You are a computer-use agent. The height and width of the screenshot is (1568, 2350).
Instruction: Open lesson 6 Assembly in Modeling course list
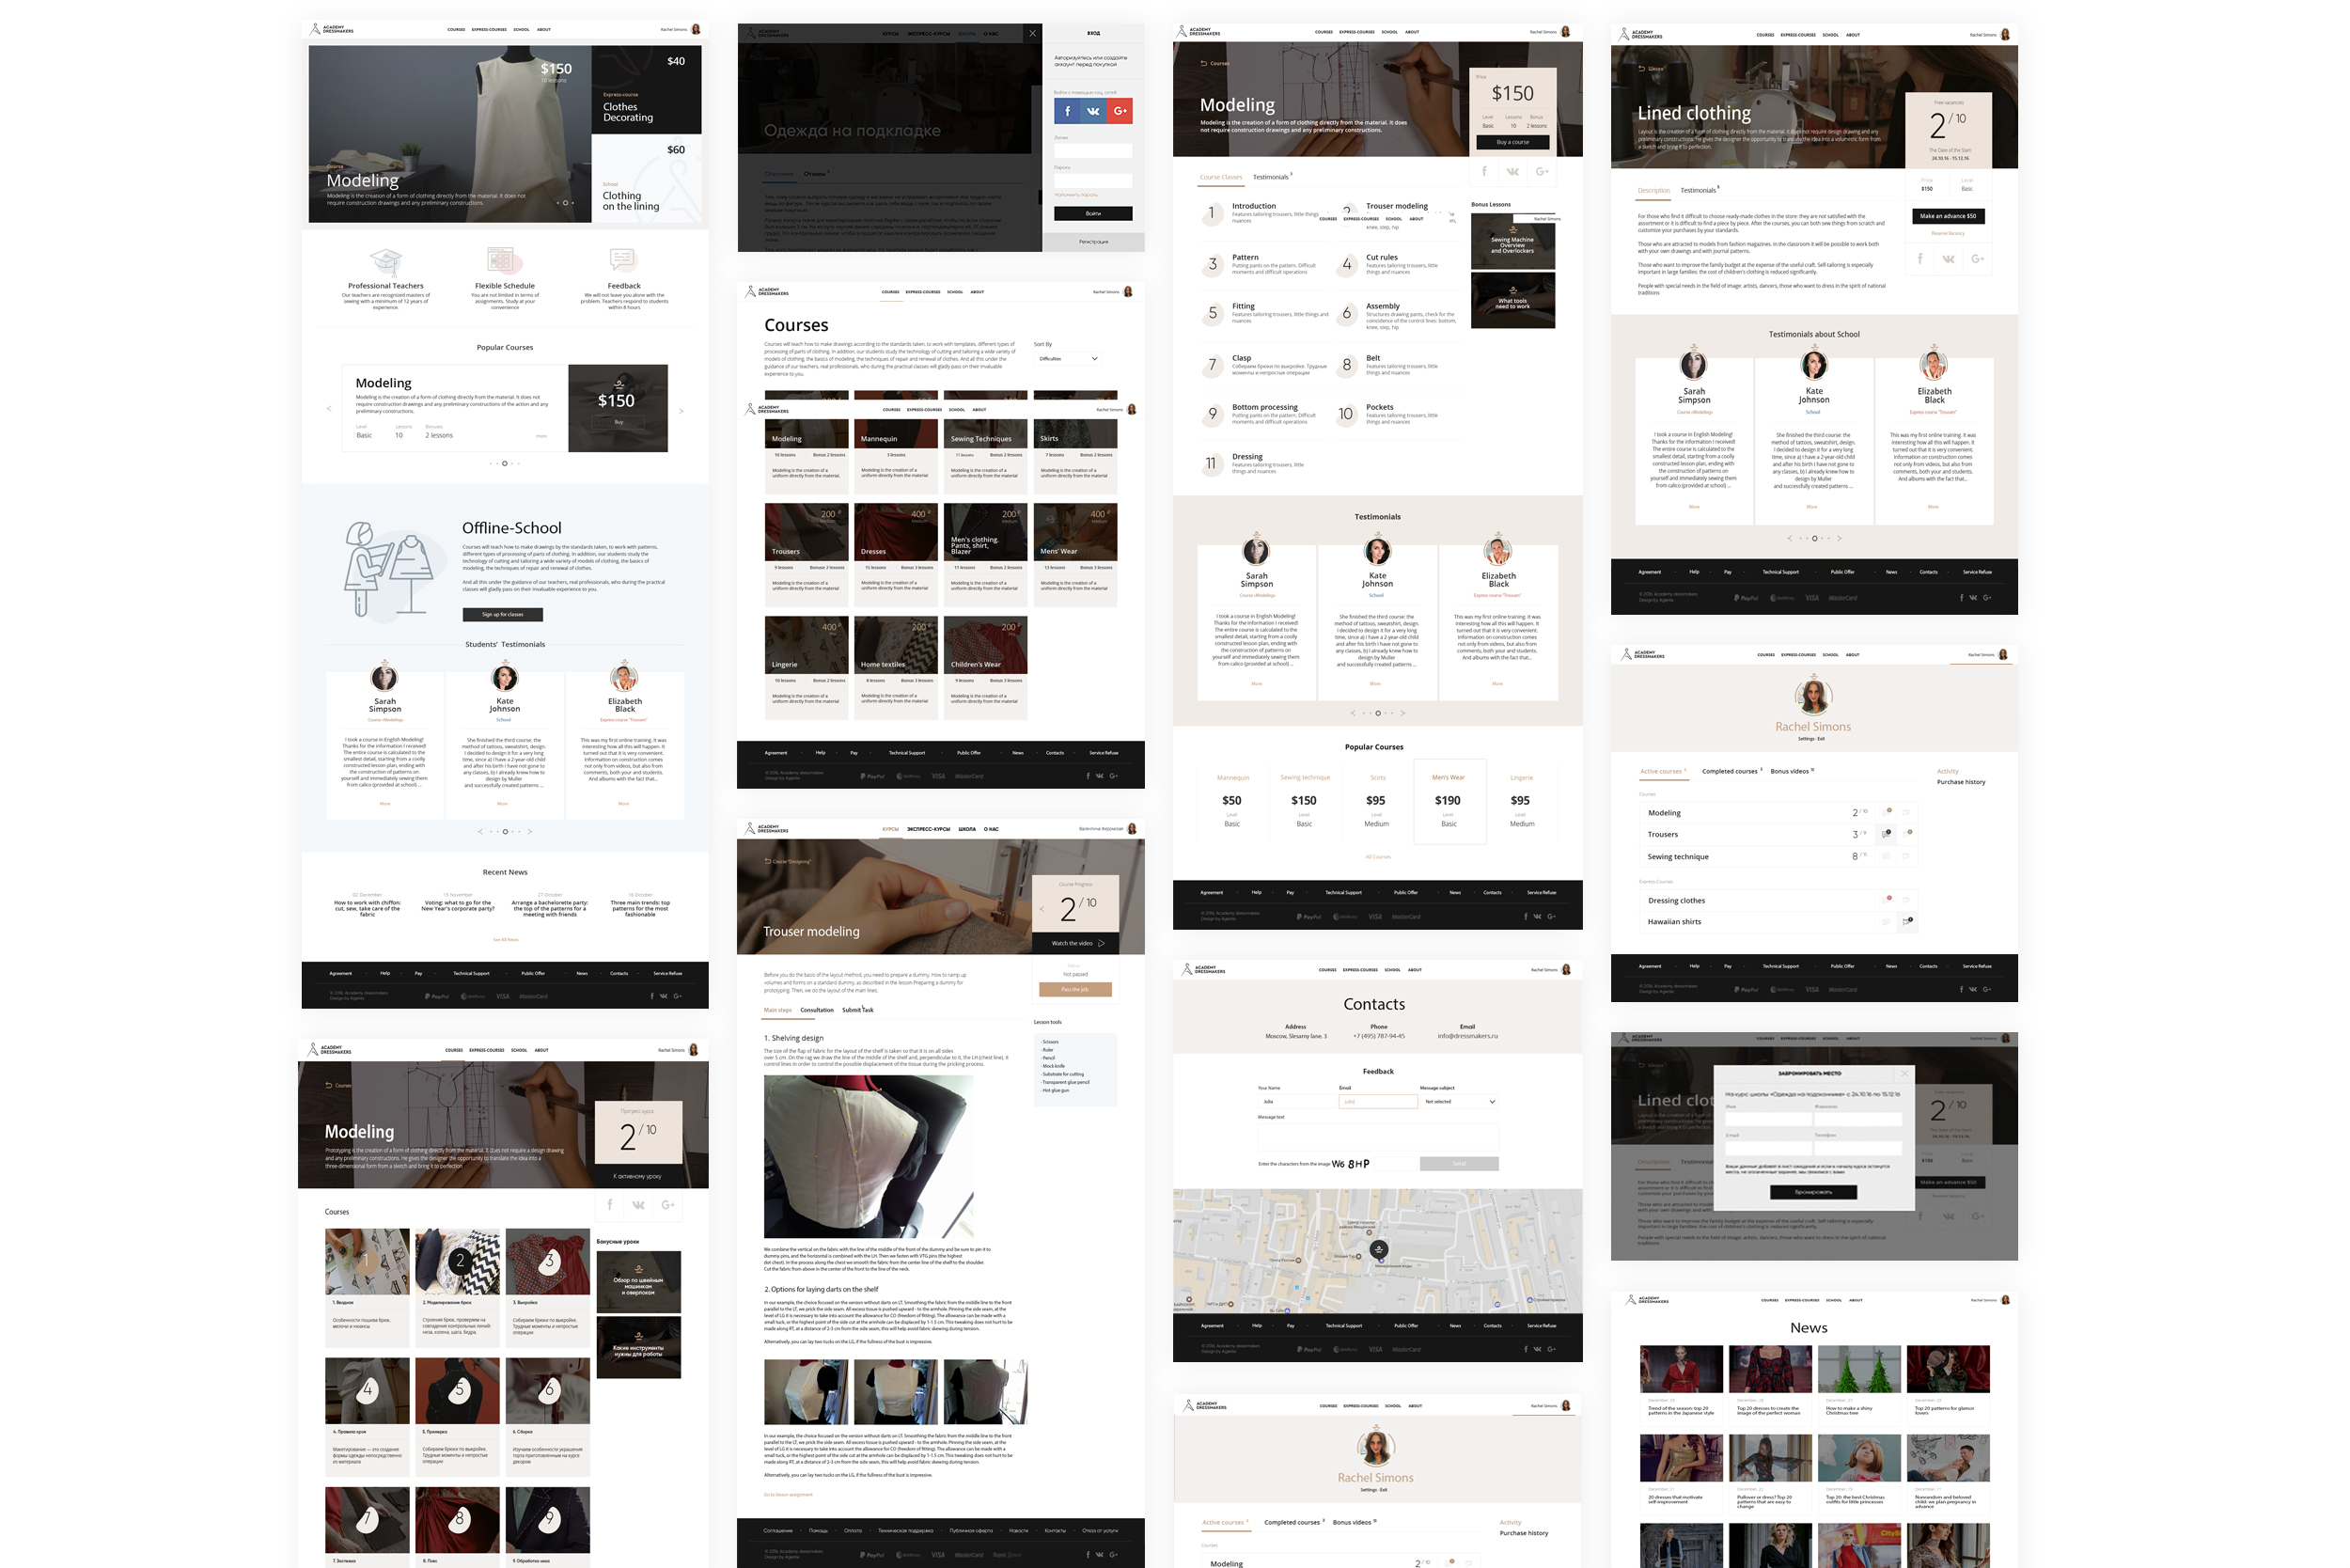pos(1400,316)
